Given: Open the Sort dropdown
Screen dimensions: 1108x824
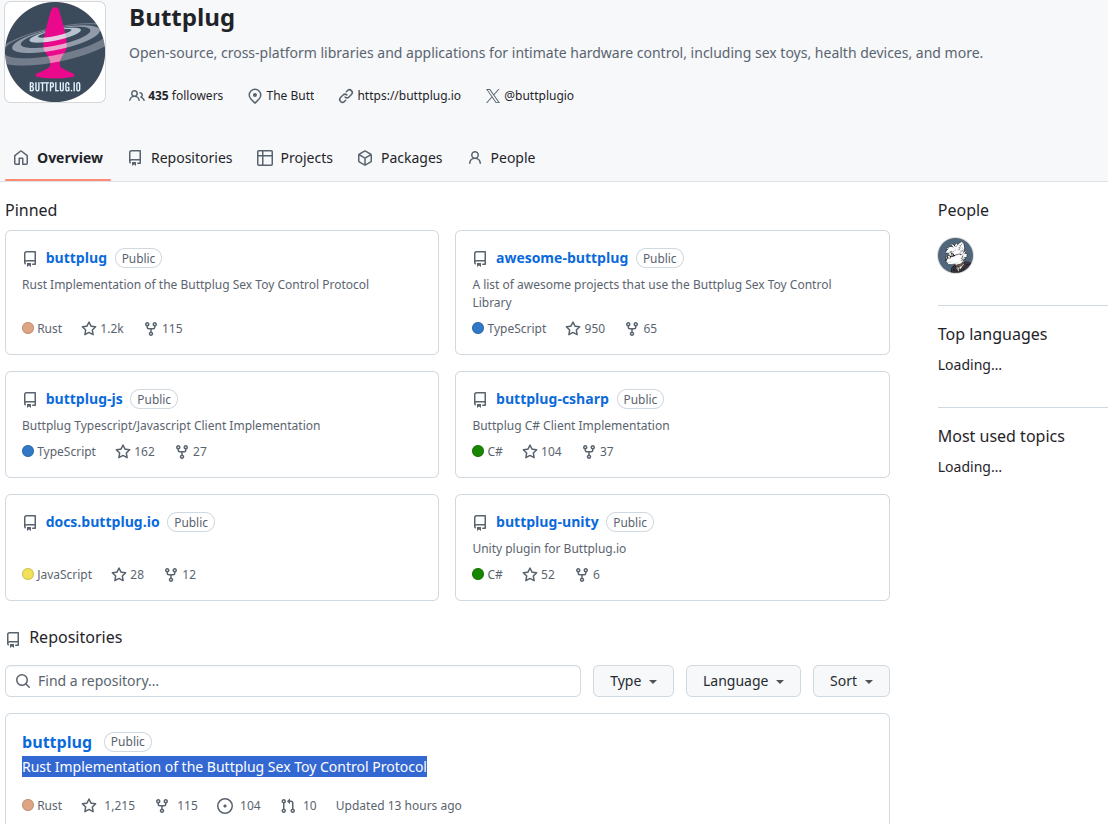Looking at the screenshot, I should click(851, 681).
